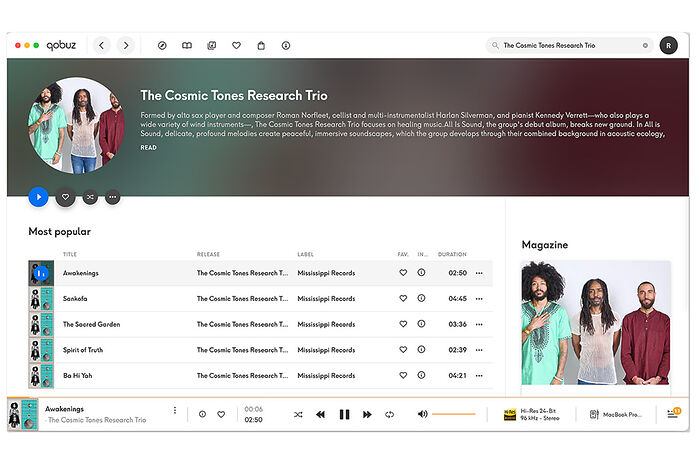Open artist more options ellipsis button
Viewport: 696px width, 464px height.
113,197
